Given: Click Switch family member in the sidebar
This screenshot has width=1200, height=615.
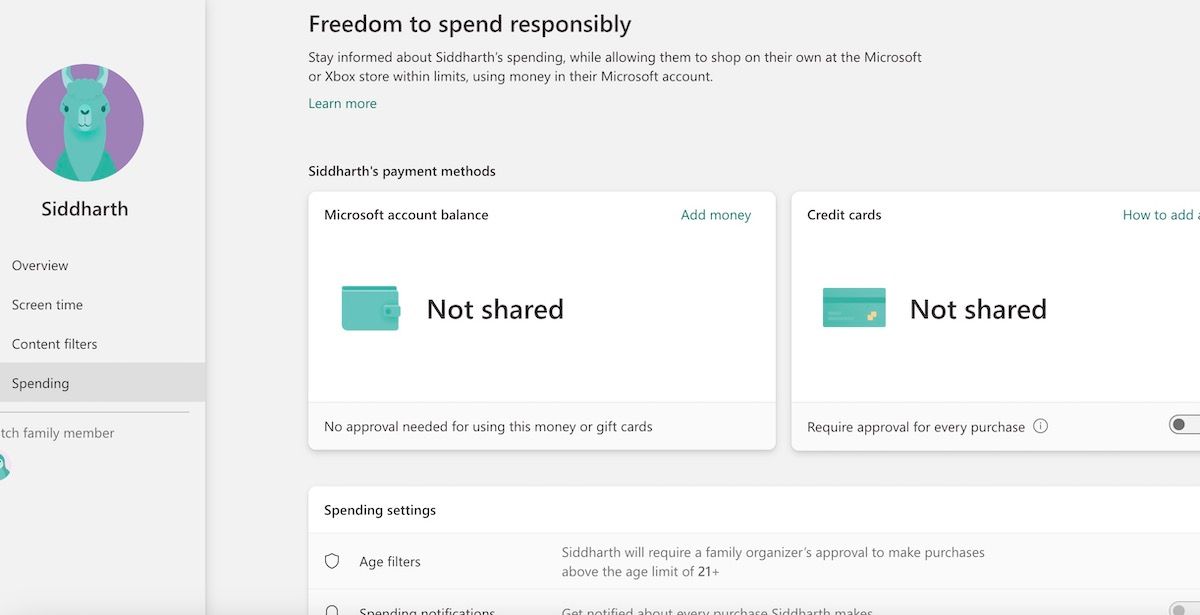Looking at the screenshot, I should tap(57, 433).
